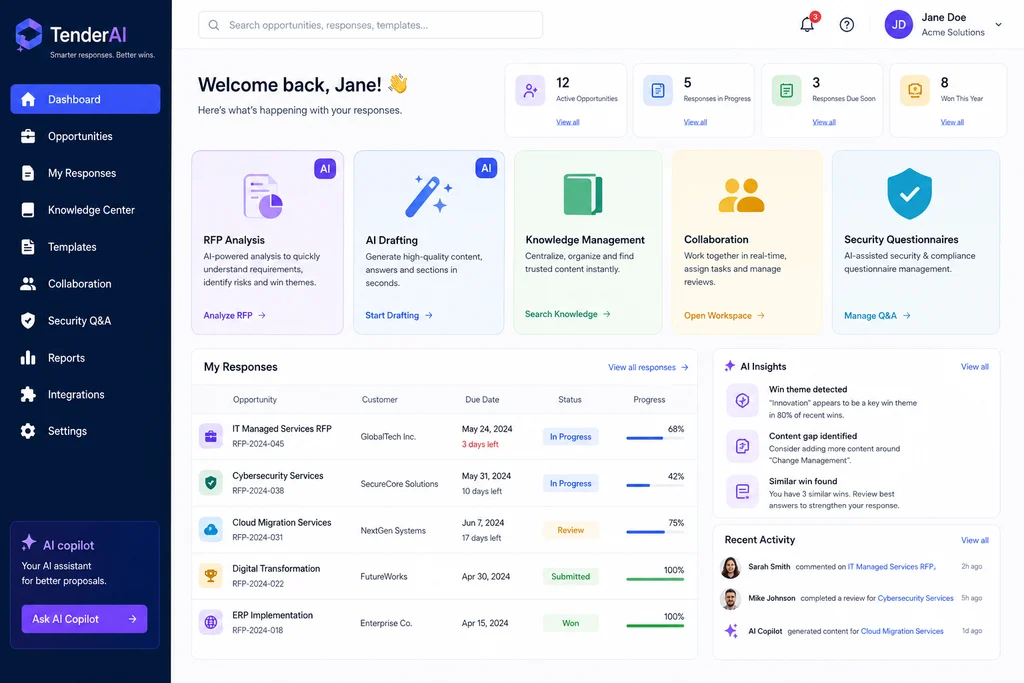
Task: Click the Similar win found insight icon
Action: (743, 492)
